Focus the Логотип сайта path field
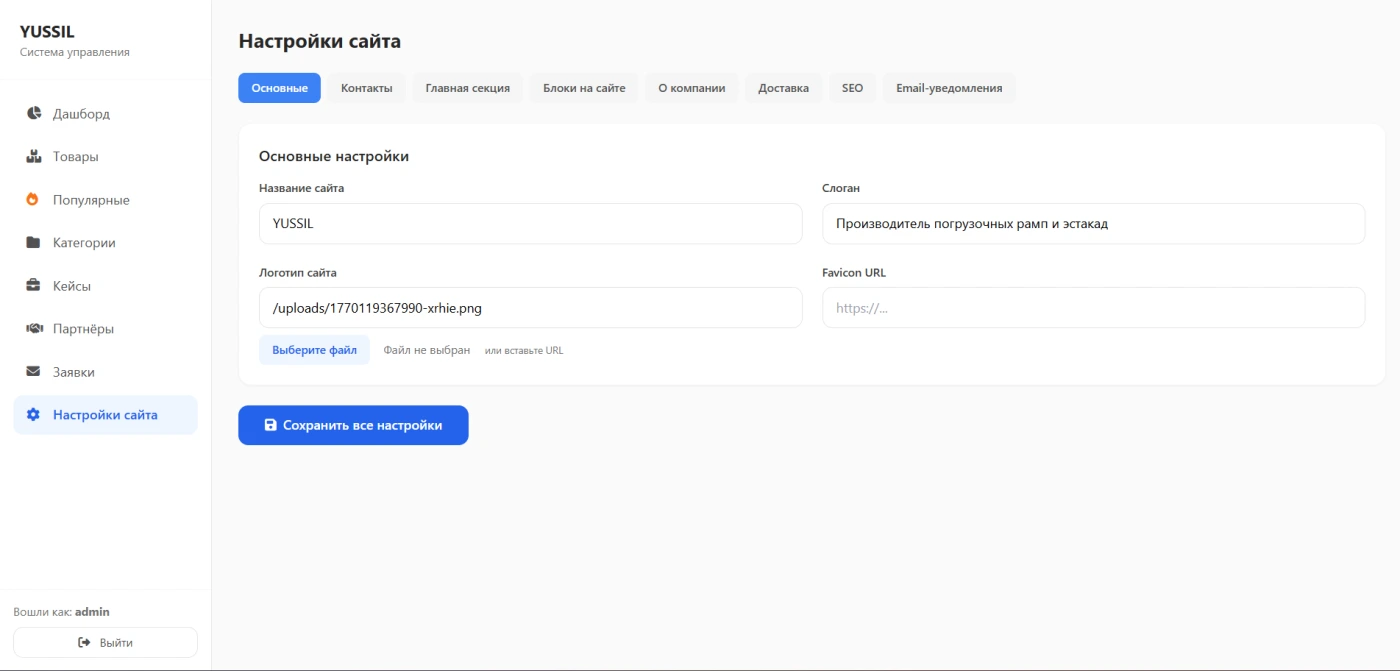The image size is (1400, 671). (x=530, y=308)
